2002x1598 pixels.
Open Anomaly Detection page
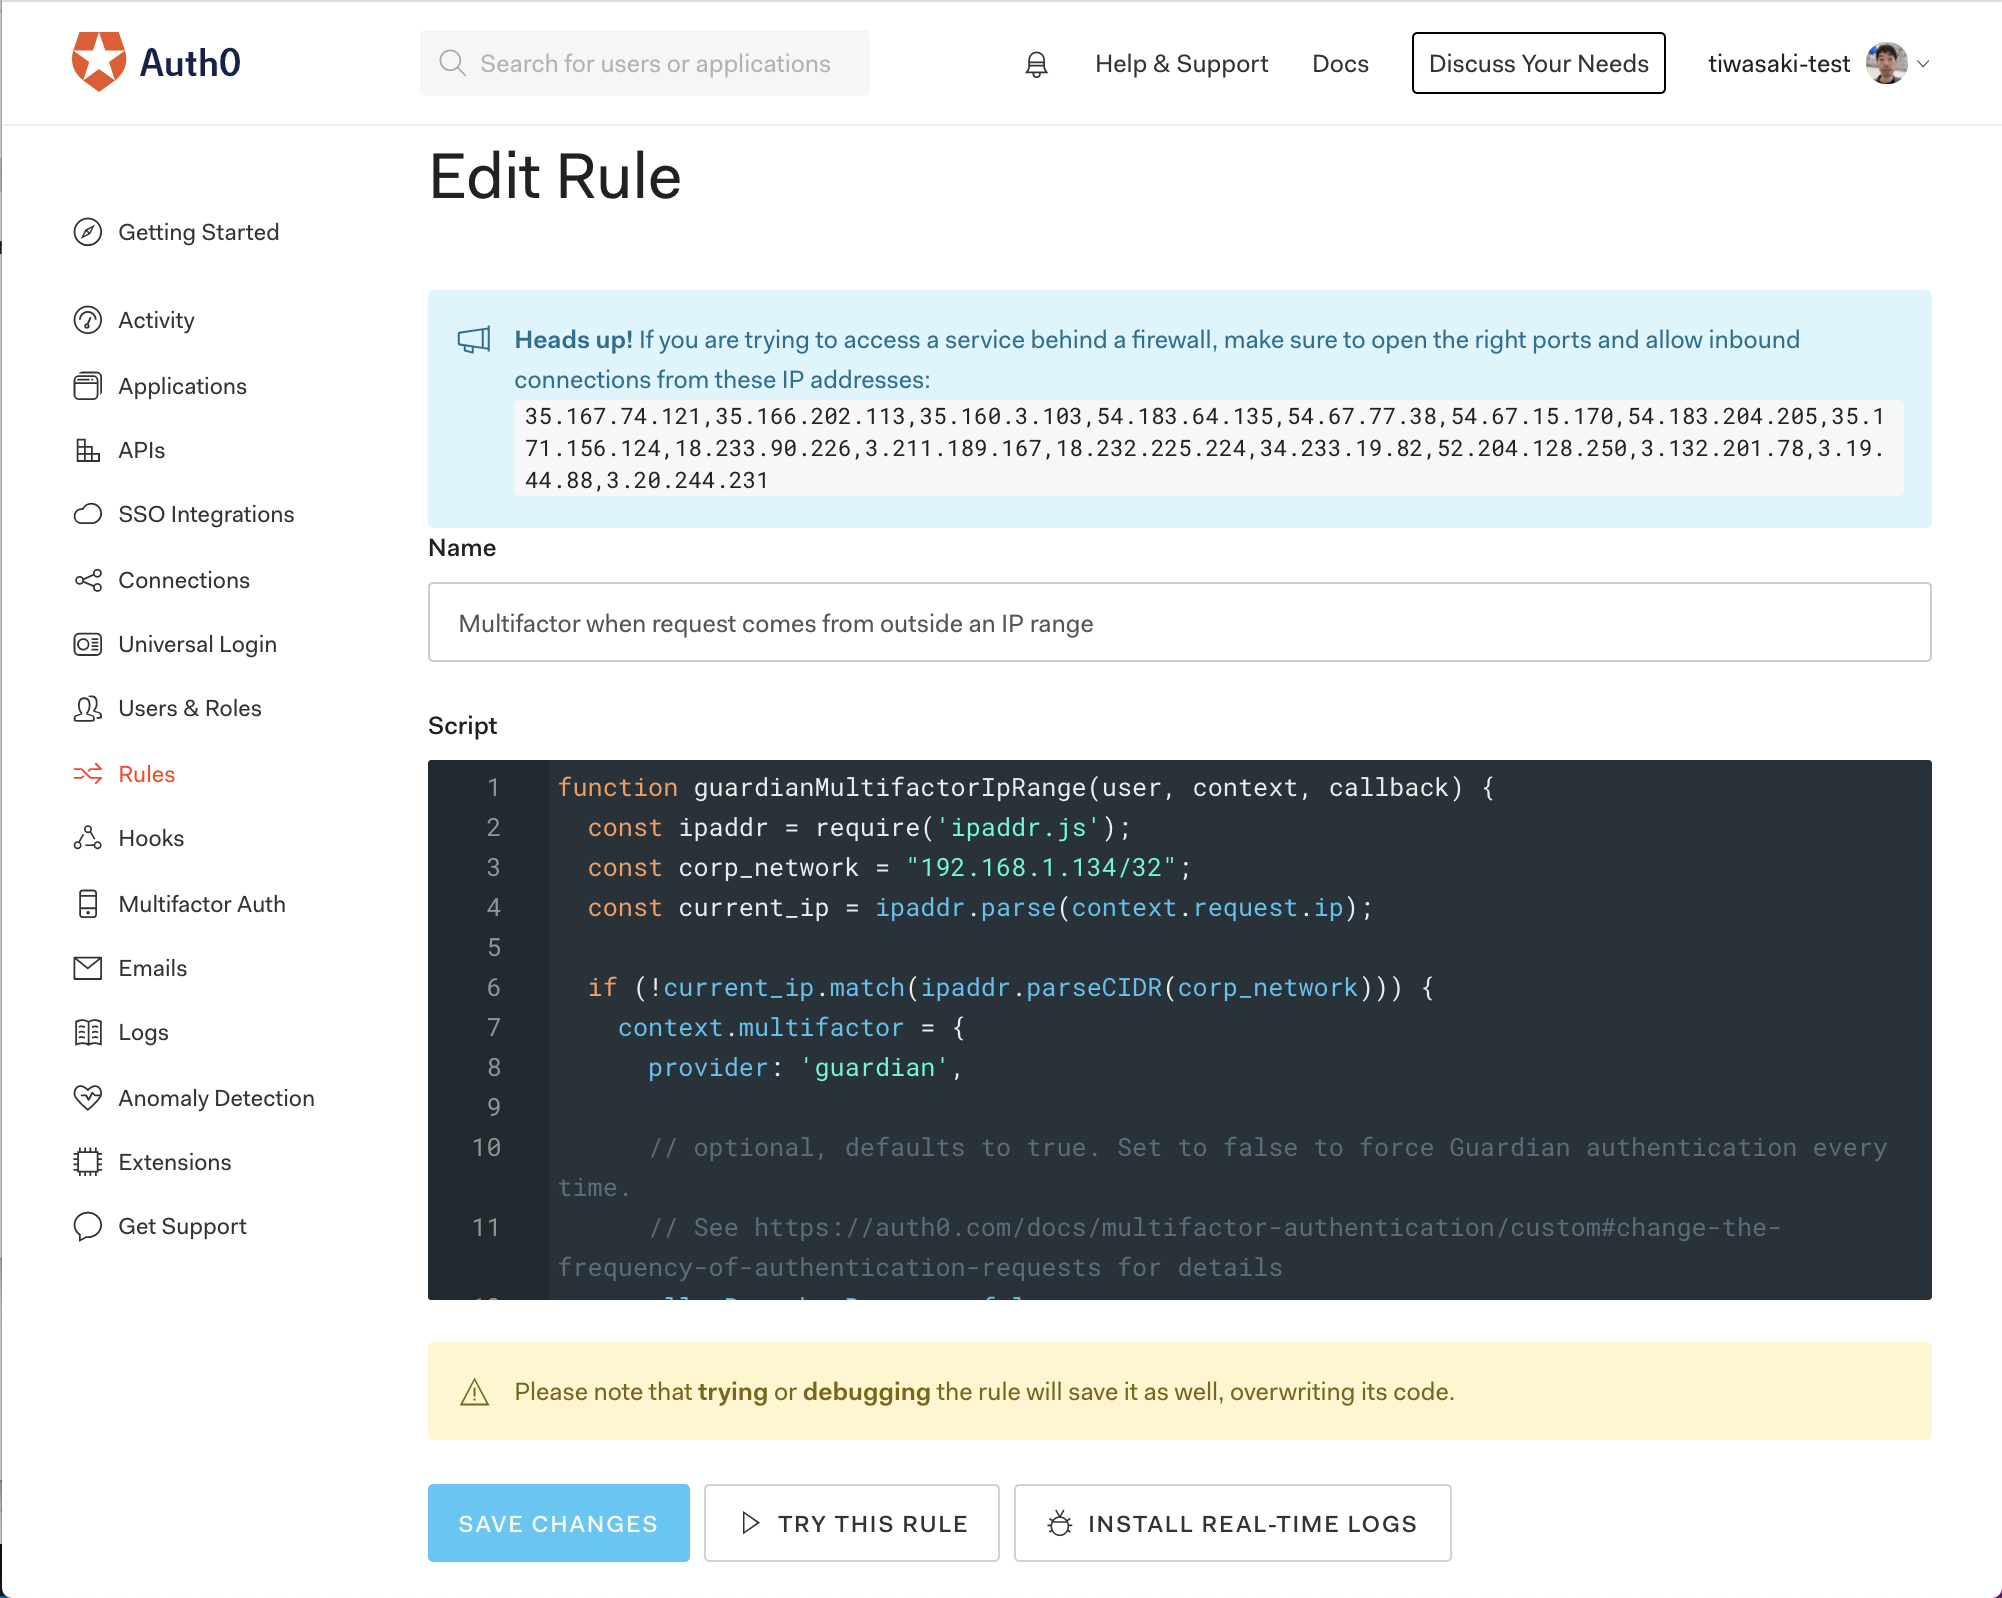(216, 1098)
